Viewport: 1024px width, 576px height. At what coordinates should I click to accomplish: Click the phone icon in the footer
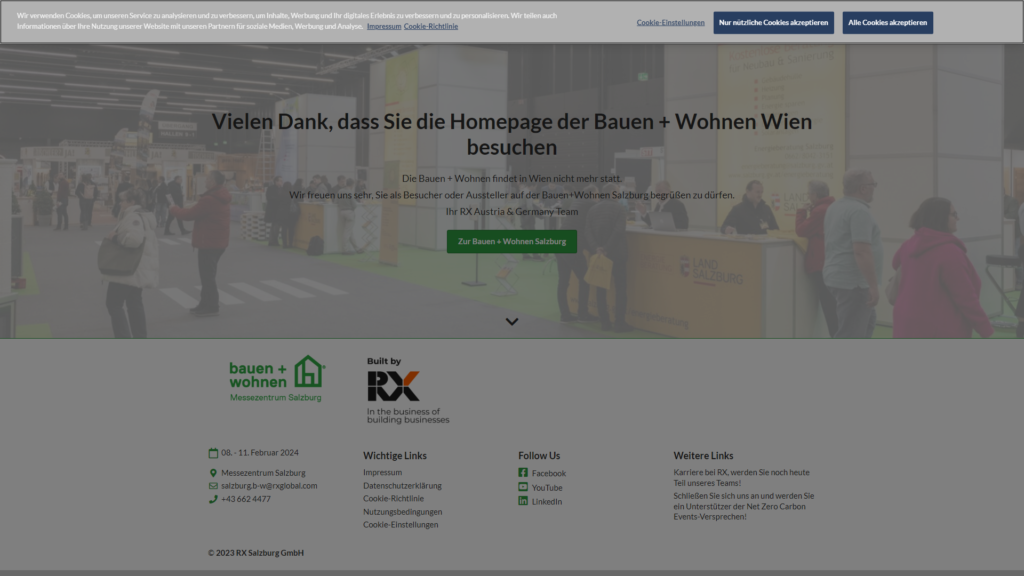click(213, 499)
